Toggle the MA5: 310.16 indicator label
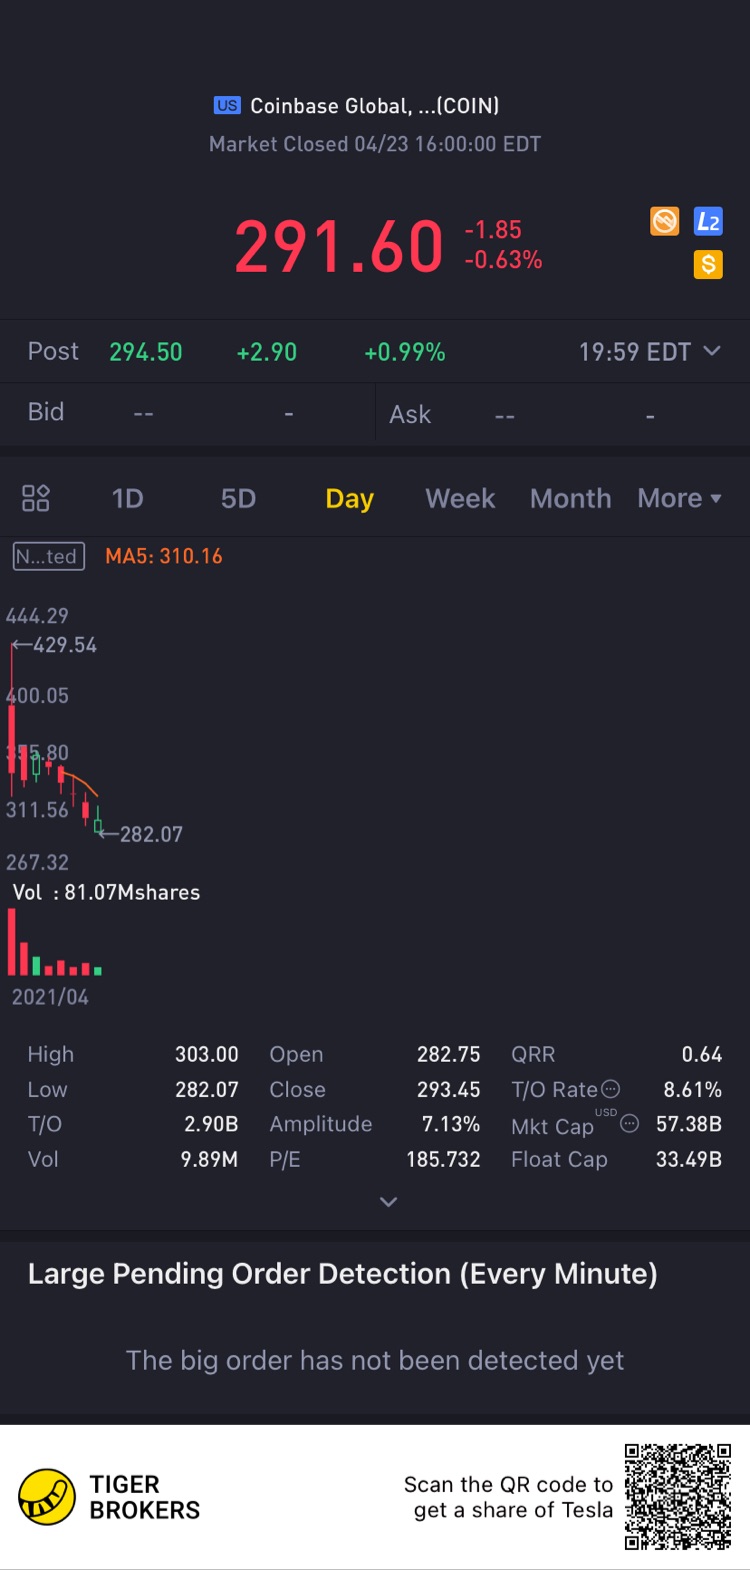The image size is (750, 1570). pyautogui.click(x=164, y=556)
